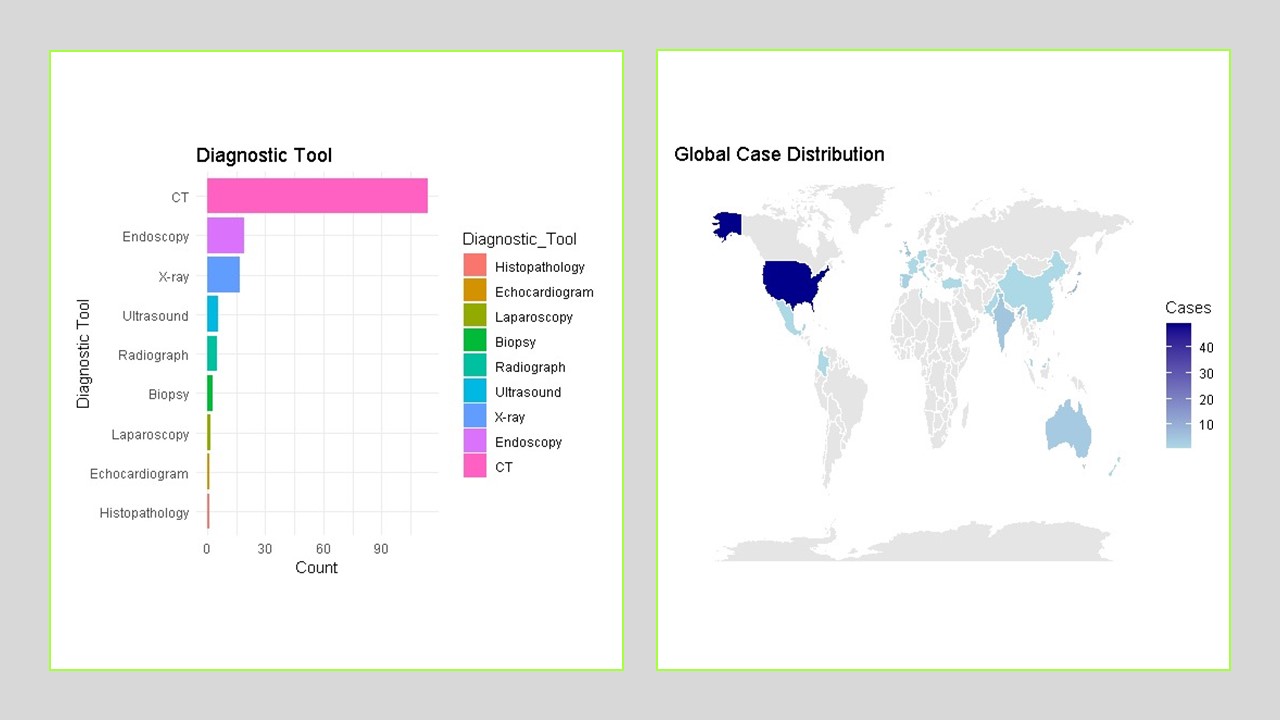
Task: Select Echocardiogram legend color swatch
Action: point(475,291)
